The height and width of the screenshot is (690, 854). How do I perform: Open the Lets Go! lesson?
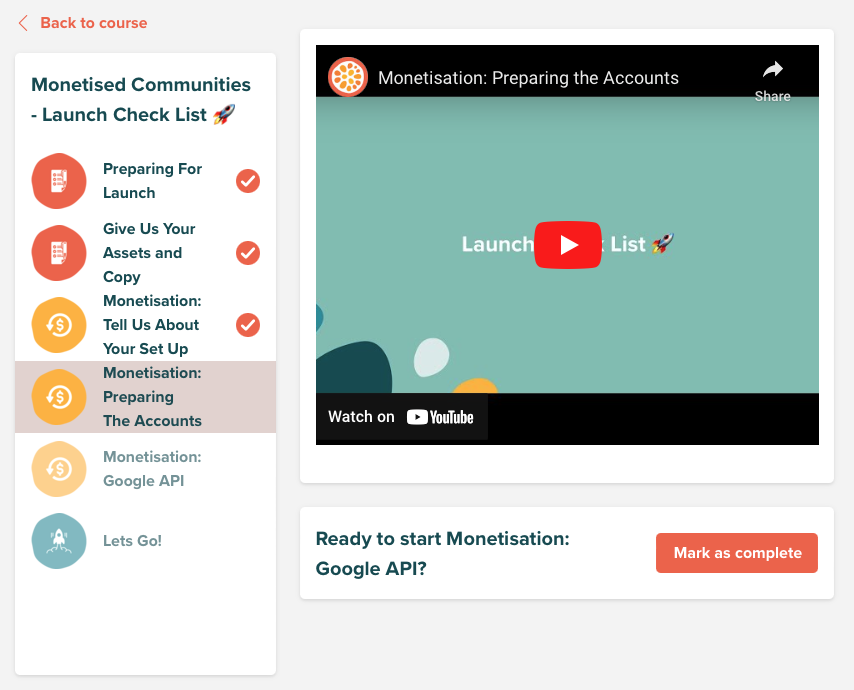point(145,541)
